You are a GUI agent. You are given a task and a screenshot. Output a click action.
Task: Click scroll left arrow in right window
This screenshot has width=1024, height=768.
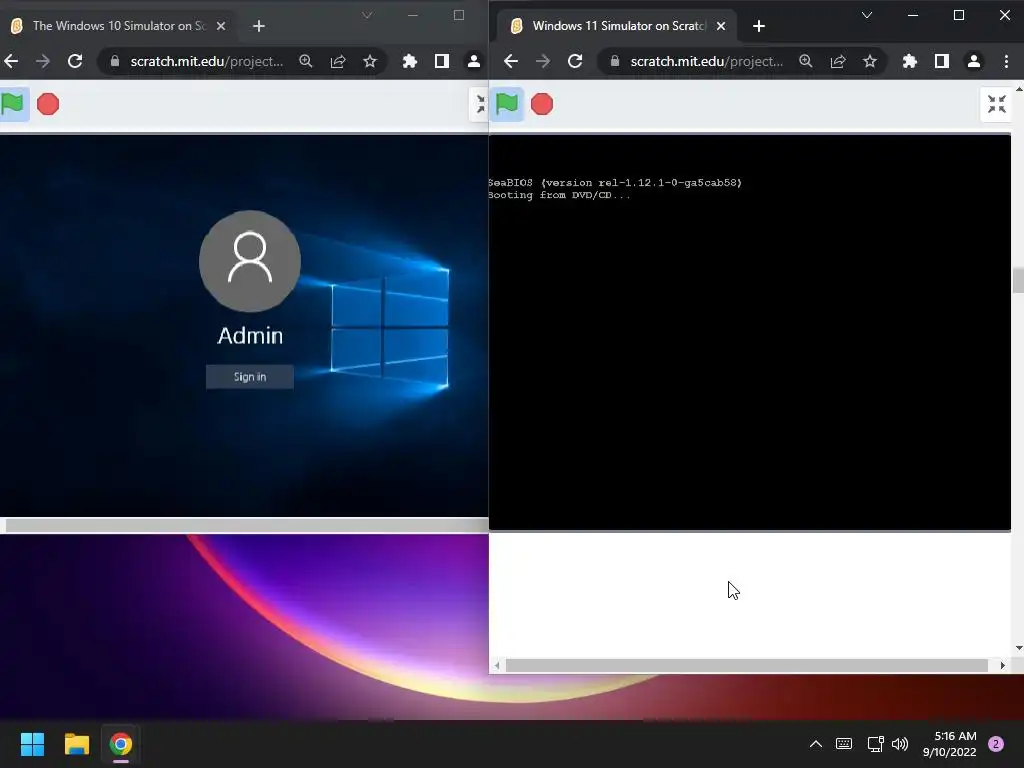[497, 665]
